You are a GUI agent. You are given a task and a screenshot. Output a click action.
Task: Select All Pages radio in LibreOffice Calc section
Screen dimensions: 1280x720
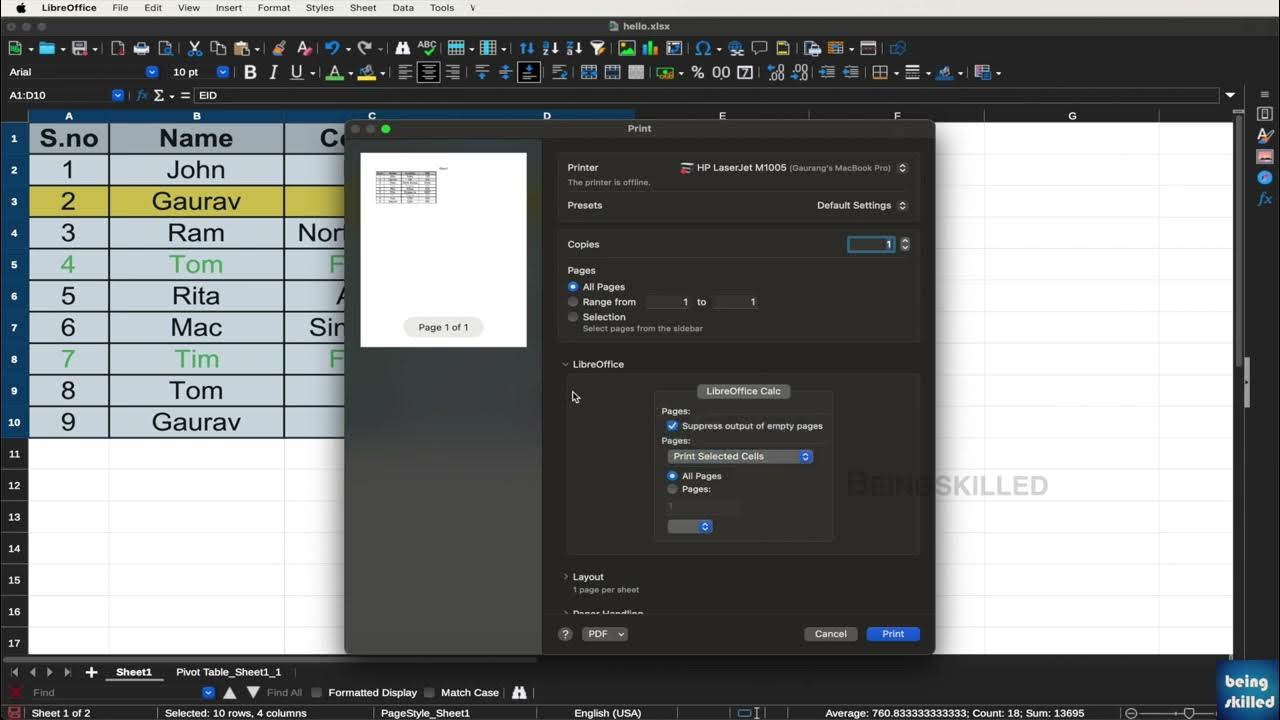point(672,476)
